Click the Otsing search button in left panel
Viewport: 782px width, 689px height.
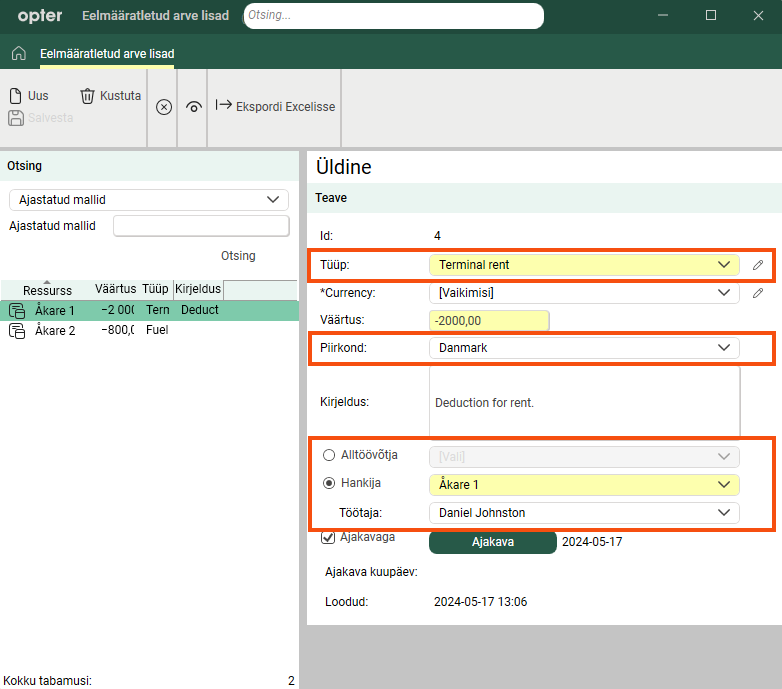click(238, 256)
